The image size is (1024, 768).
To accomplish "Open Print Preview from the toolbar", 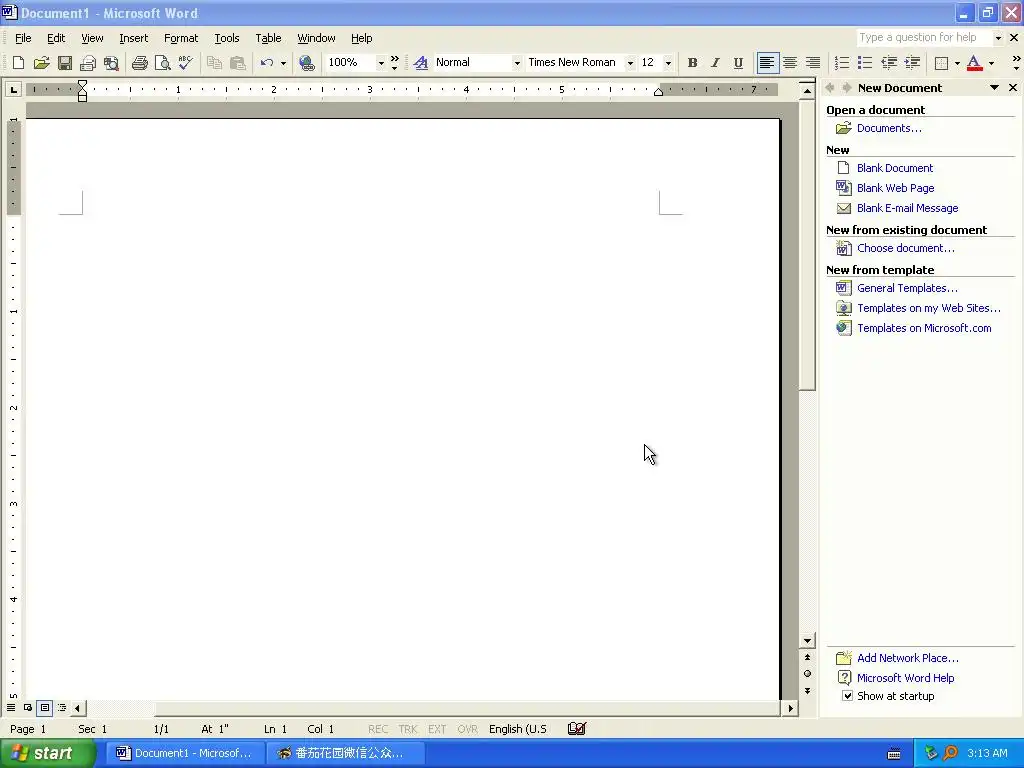I will [162, 63].
